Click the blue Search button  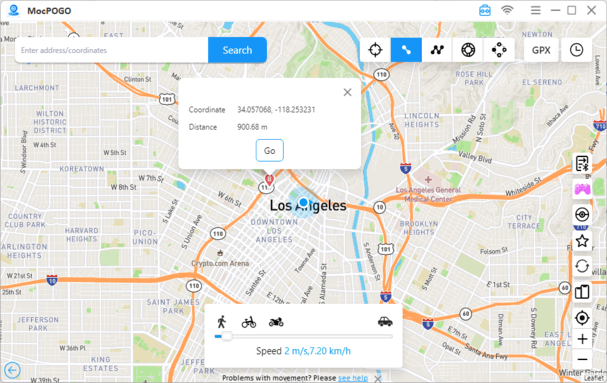pos(237,50)
